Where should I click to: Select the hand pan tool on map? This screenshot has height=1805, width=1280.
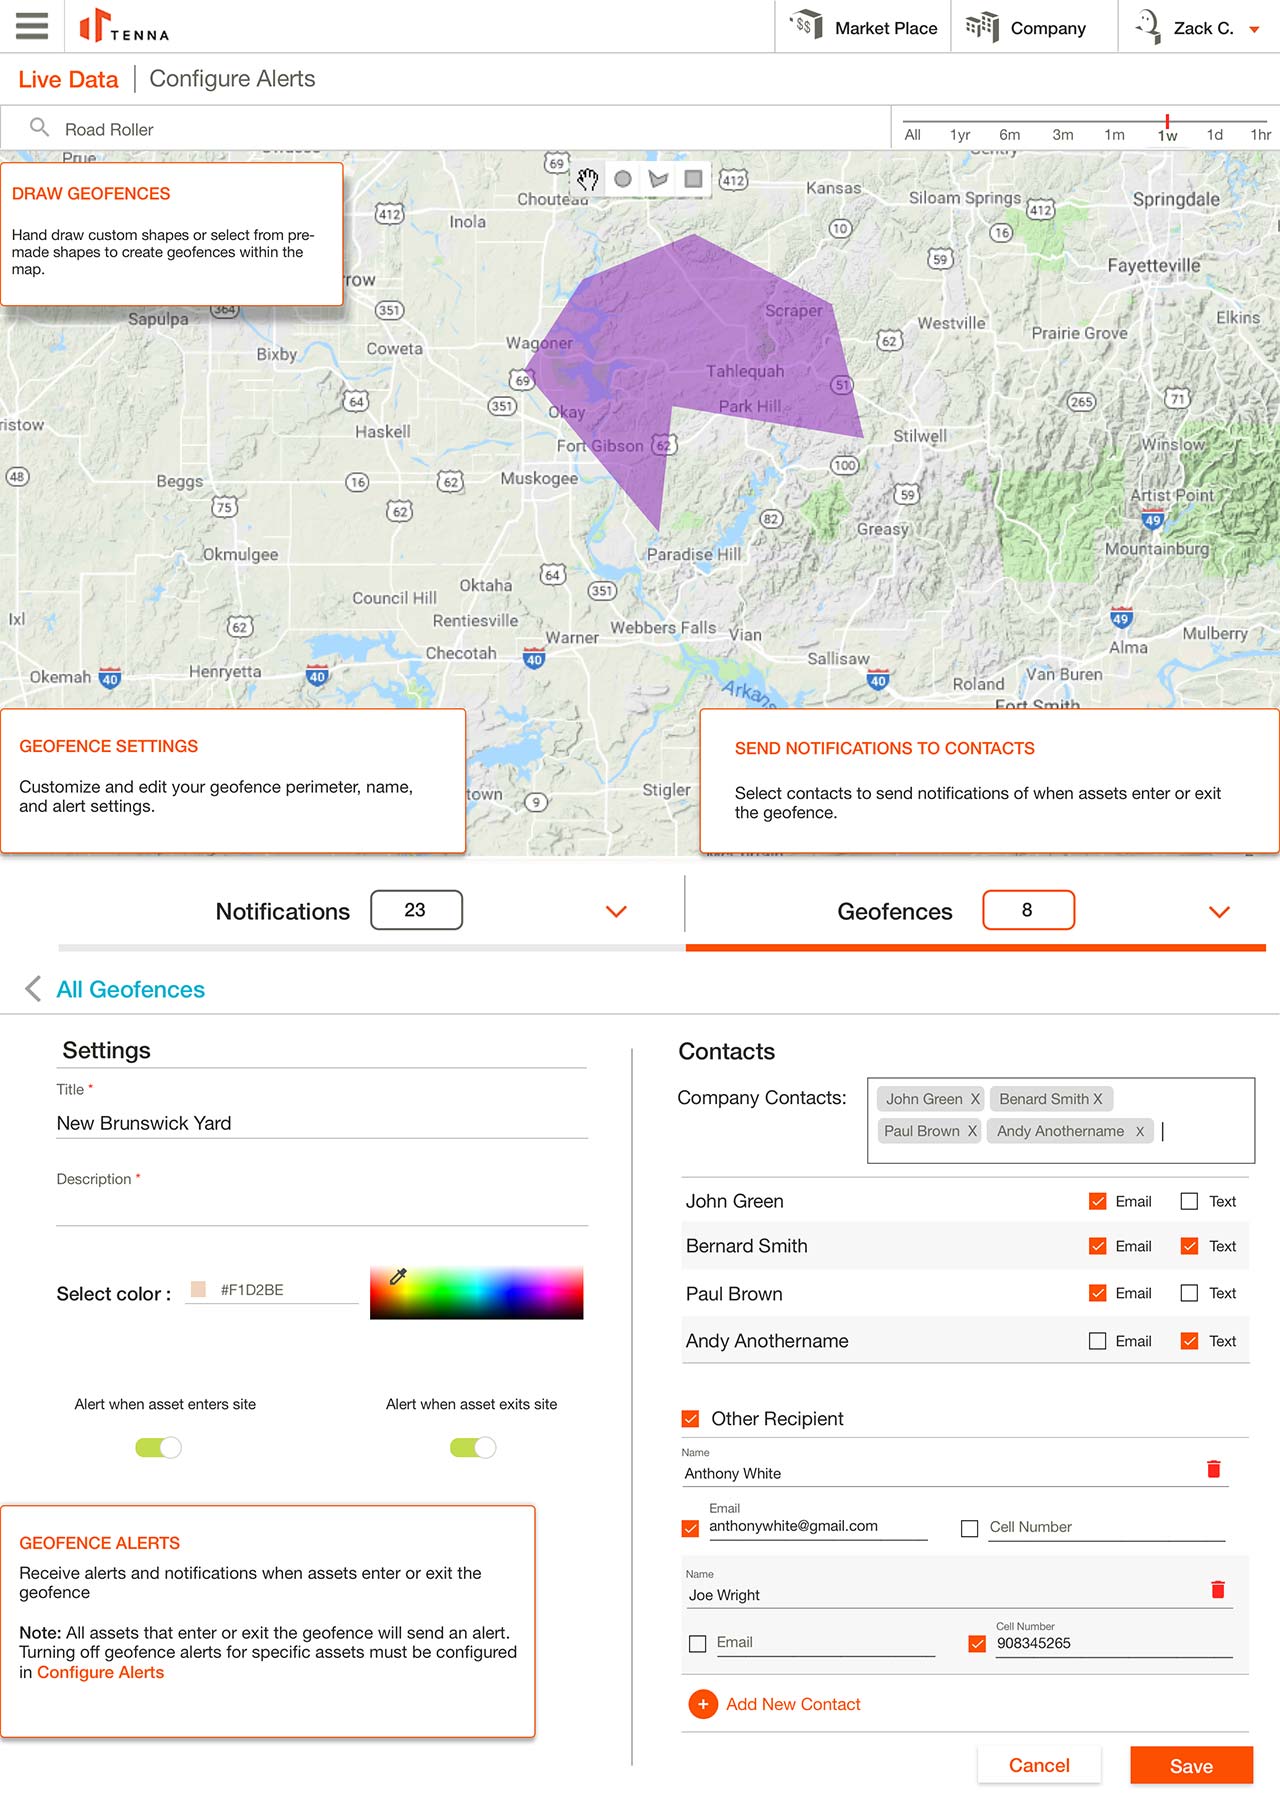[x=587, y=179]
